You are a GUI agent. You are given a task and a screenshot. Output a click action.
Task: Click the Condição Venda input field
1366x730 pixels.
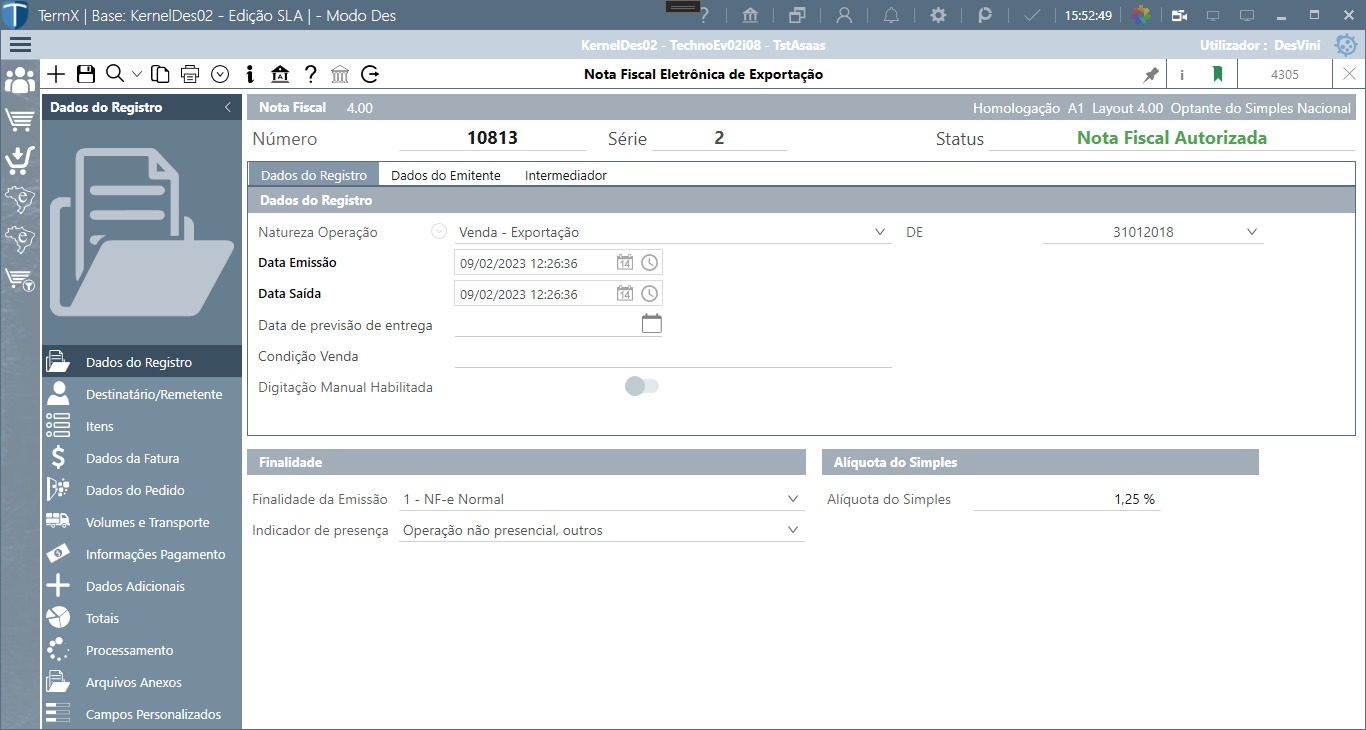point(673,356)
